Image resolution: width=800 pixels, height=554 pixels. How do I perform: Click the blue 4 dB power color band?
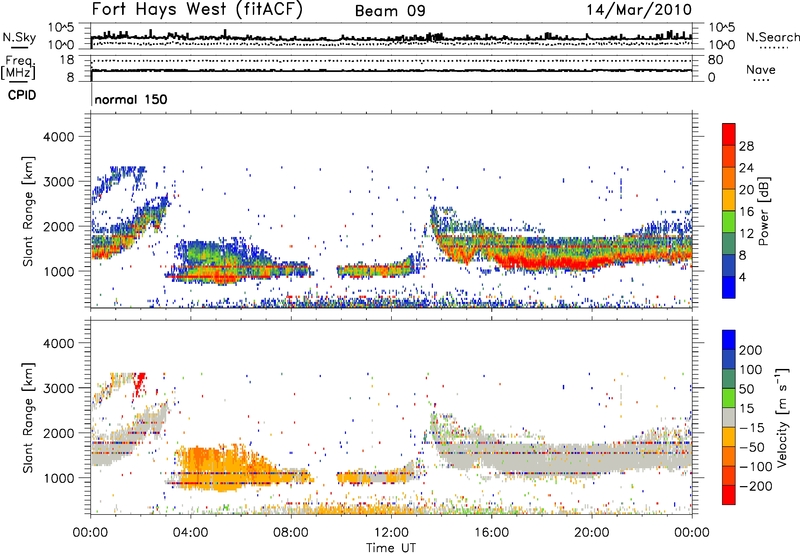[x=729, y=287]
